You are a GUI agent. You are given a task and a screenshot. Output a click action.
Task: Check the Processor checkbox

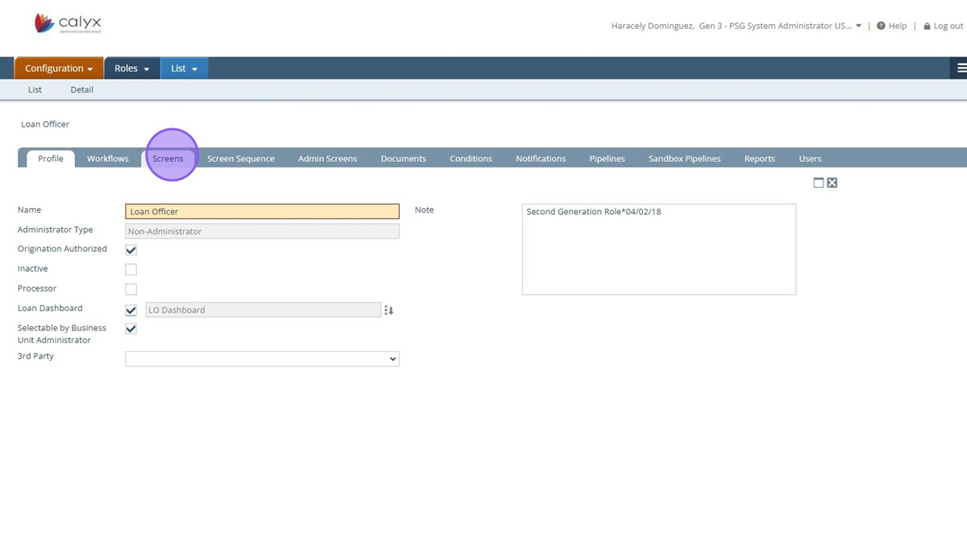point(131,289)
